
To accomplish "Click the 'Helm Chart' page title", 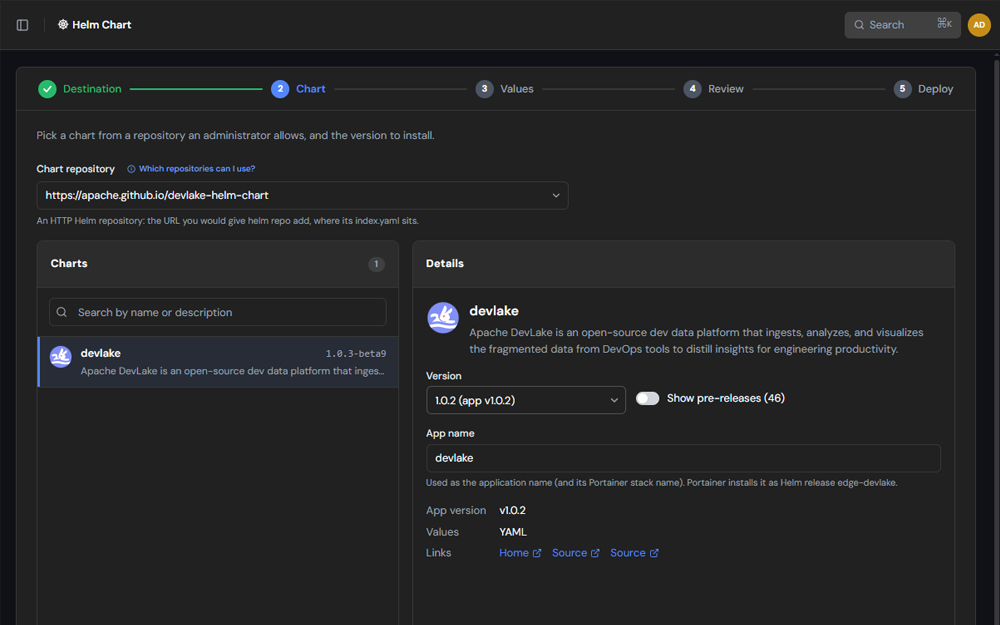I will click(x=101, y=25).
